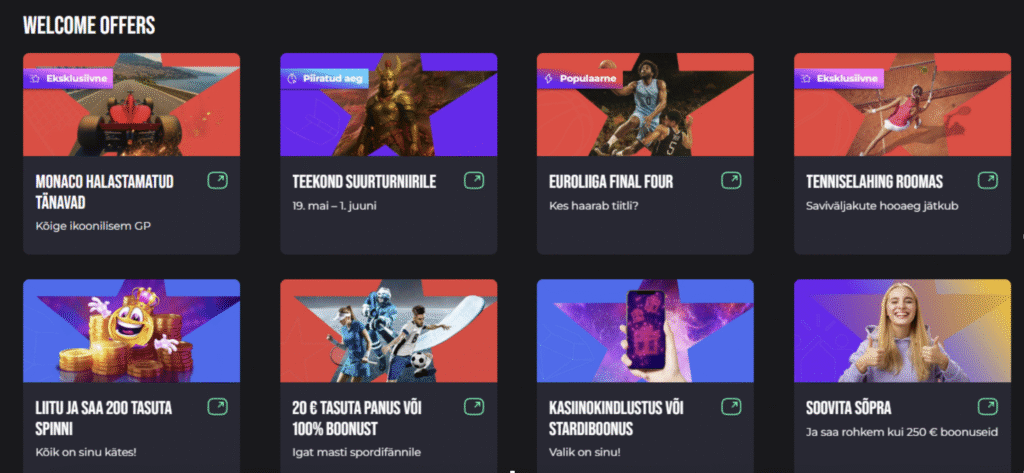Select the basketball players banner image
The width and height of the screenshot is (1024, 473).
[645, 105]
